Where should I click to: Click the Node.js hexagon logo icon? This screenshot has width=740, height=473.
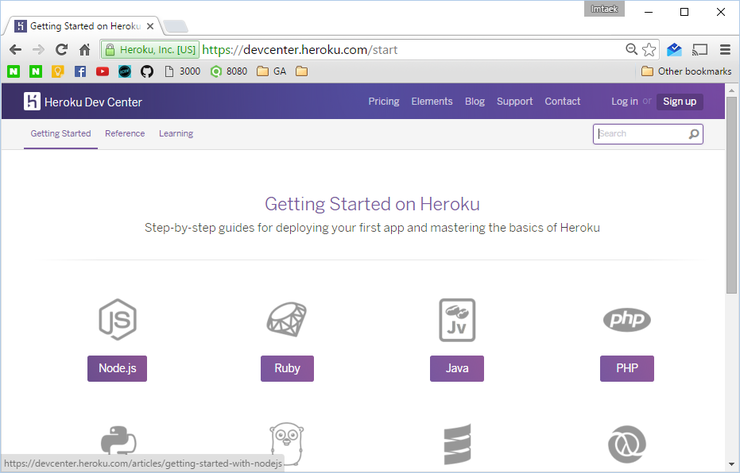click(x=118, y=319)
